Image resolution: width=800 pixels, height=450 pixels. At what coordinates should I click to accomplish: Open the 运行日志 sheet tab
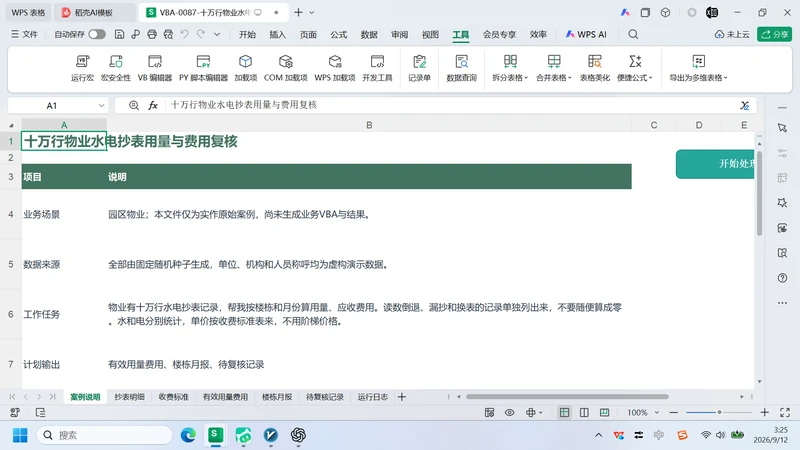372,396
